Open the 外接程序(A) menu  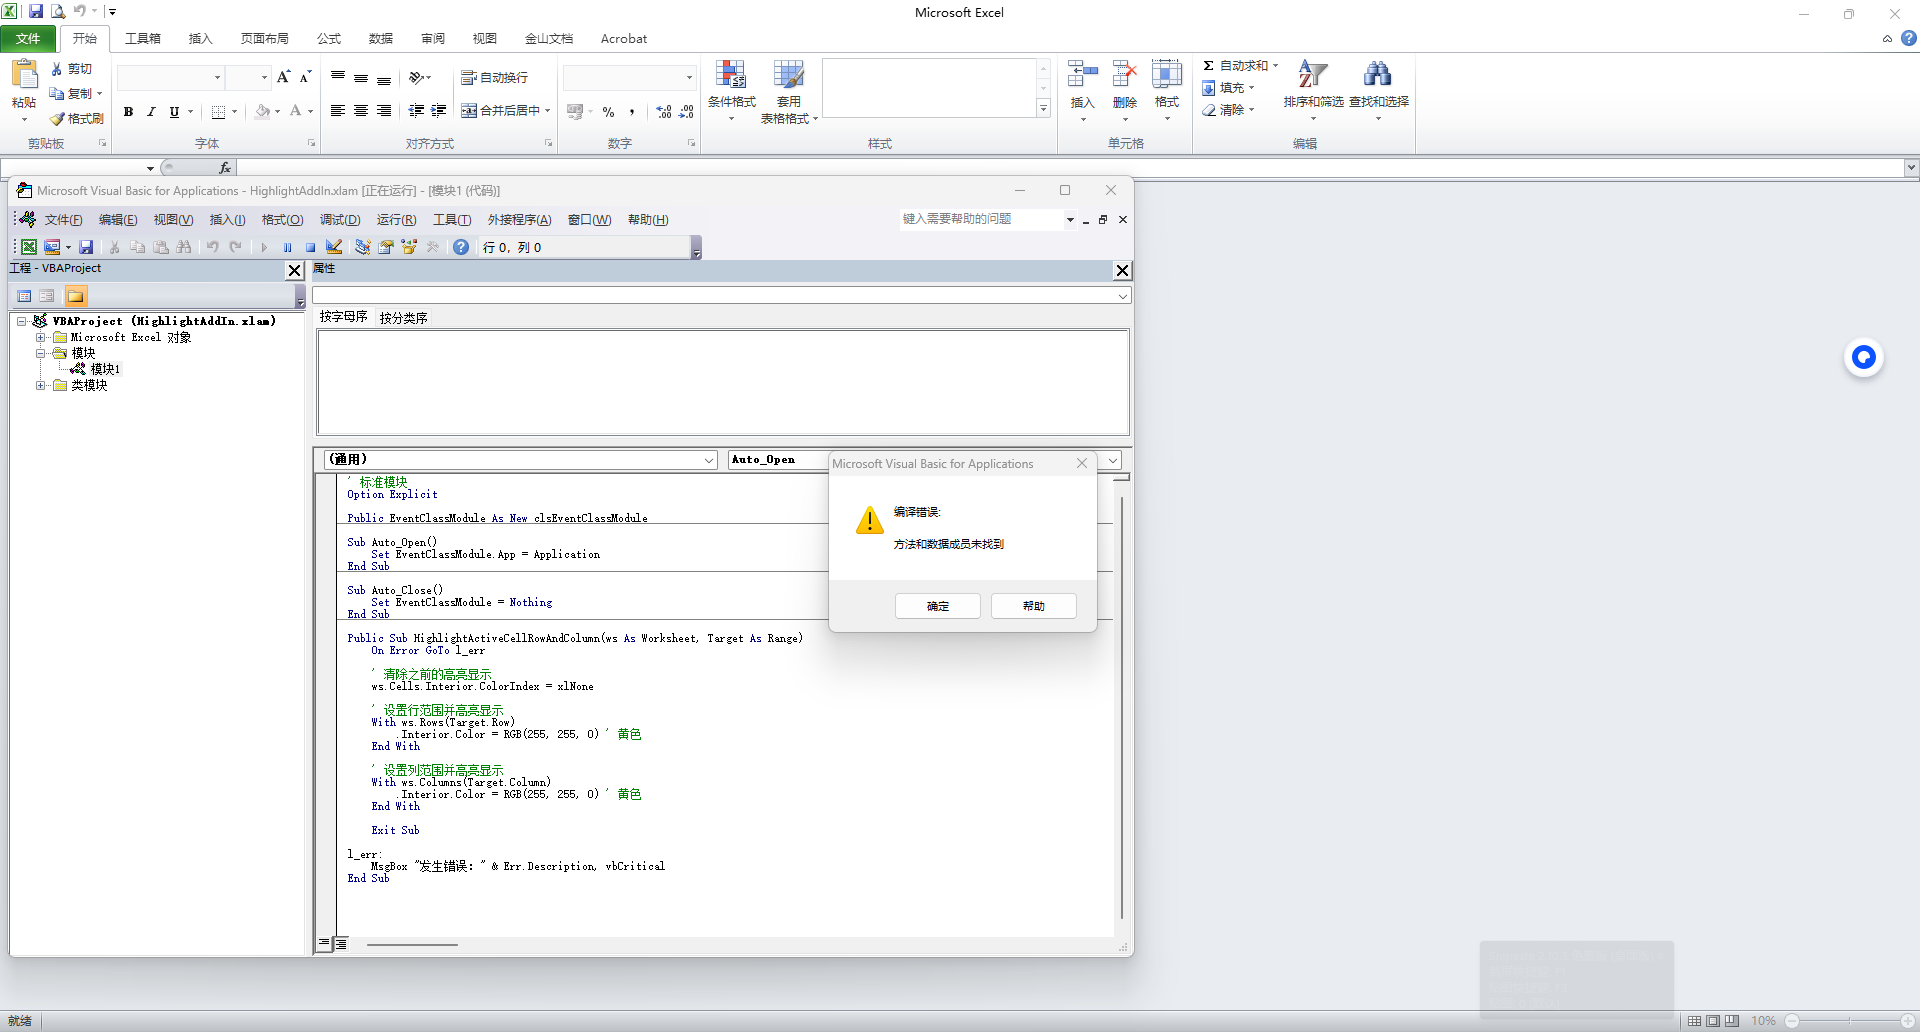click(x=519, y=220)
